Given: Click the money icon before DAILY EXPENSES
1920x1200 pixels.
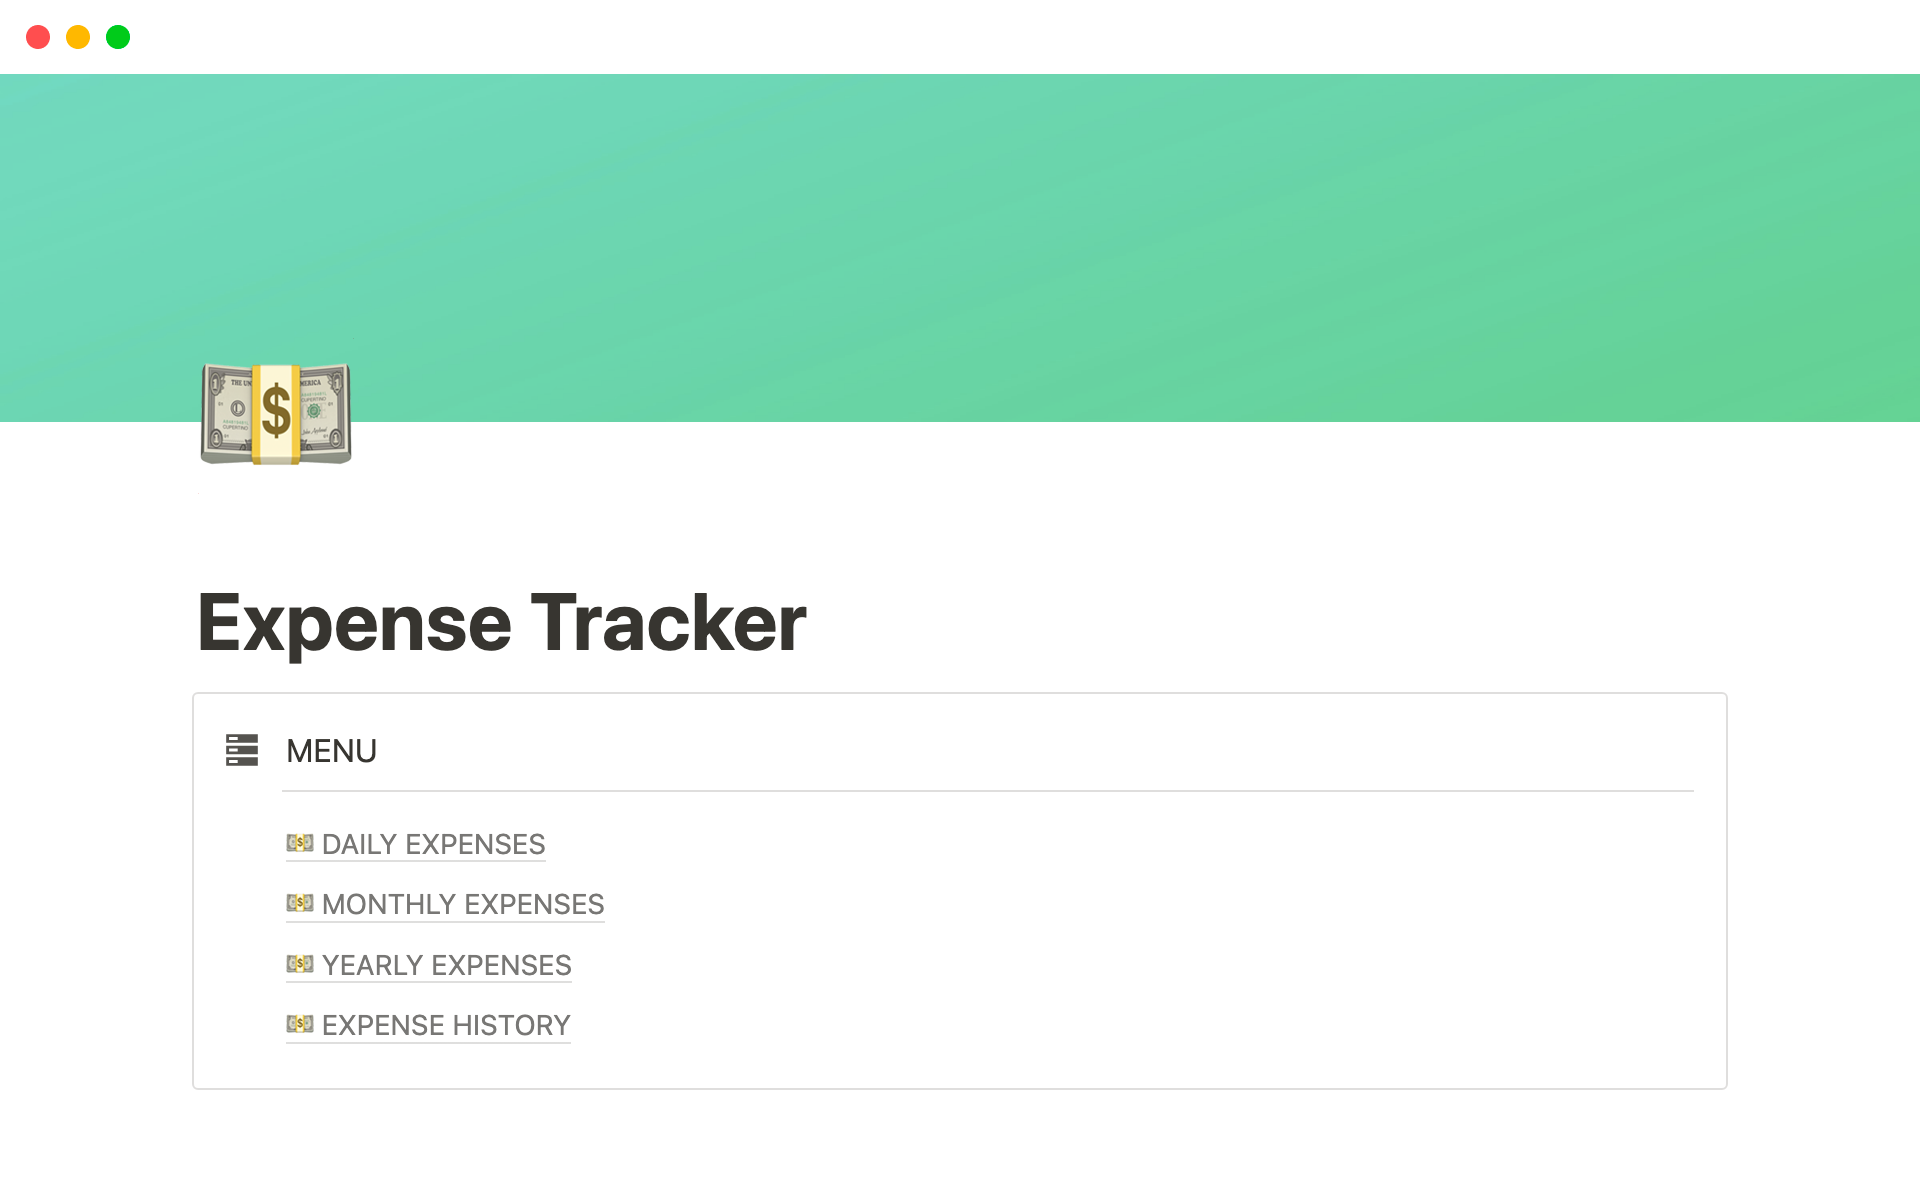Looking at the screenshot, I should 300,843.
